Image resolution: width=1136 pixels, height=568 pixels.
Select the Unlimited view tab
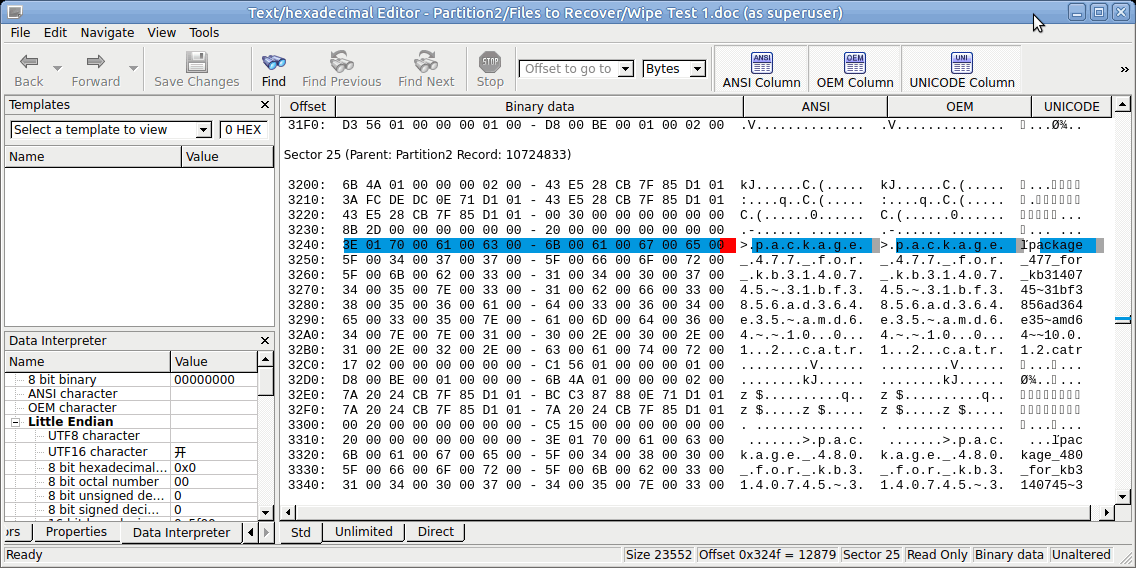pyautogui.click(x=363, y=532)
